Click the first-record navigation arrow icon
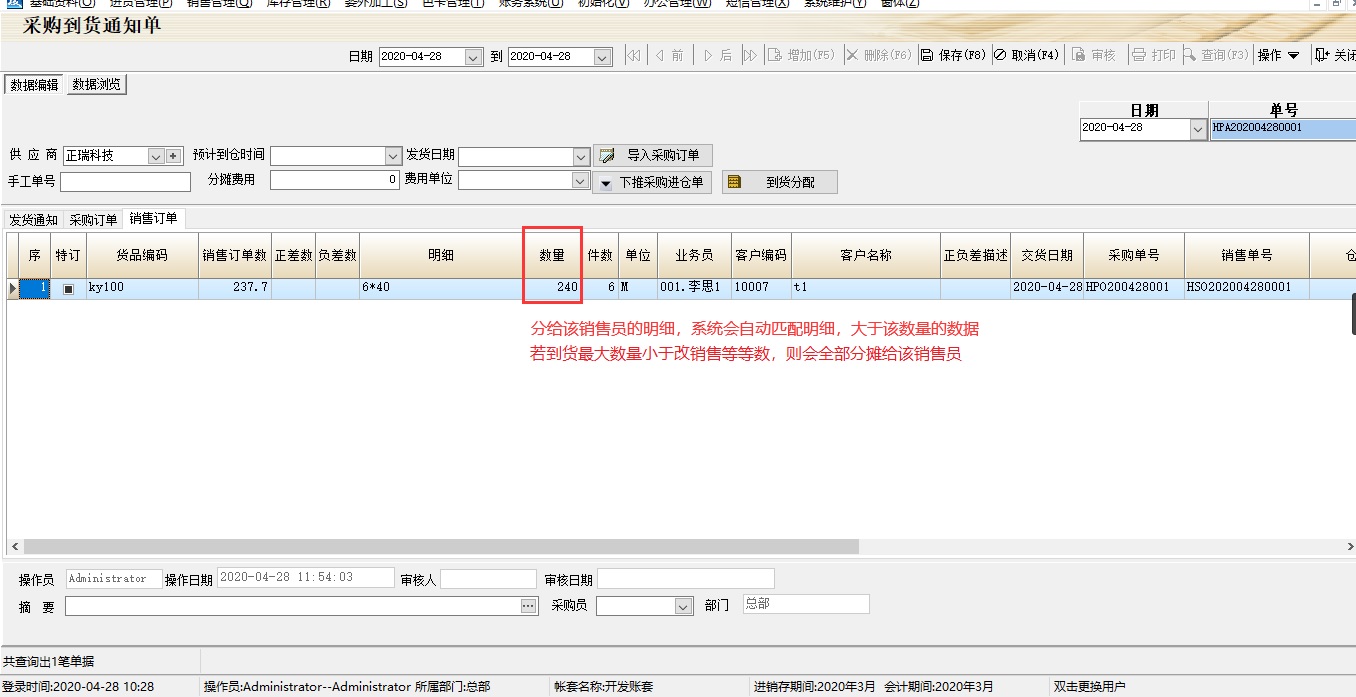The width and height of the screenshot is (1356, 697). point(633,55)
